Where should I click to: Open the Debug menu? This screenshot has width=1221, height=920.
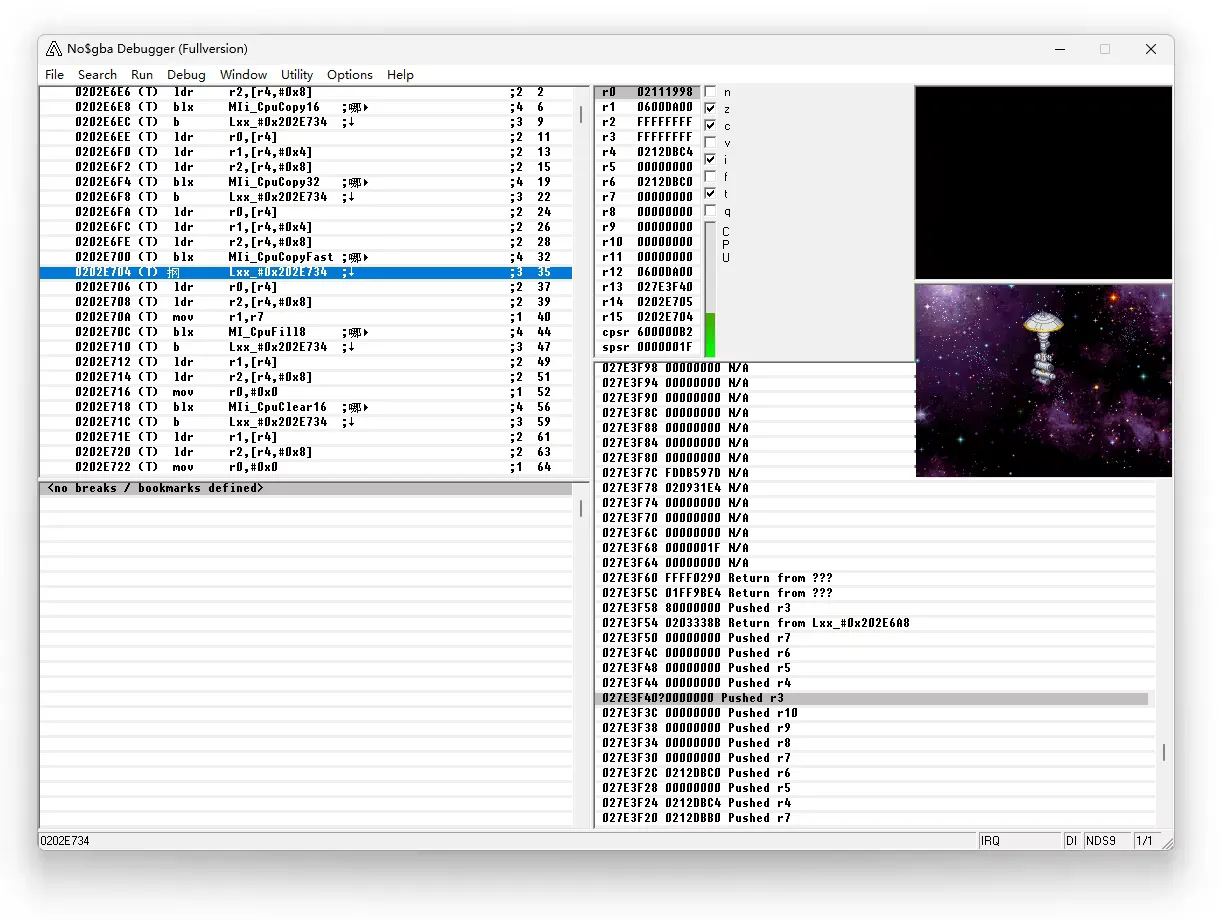click(186, 75)
